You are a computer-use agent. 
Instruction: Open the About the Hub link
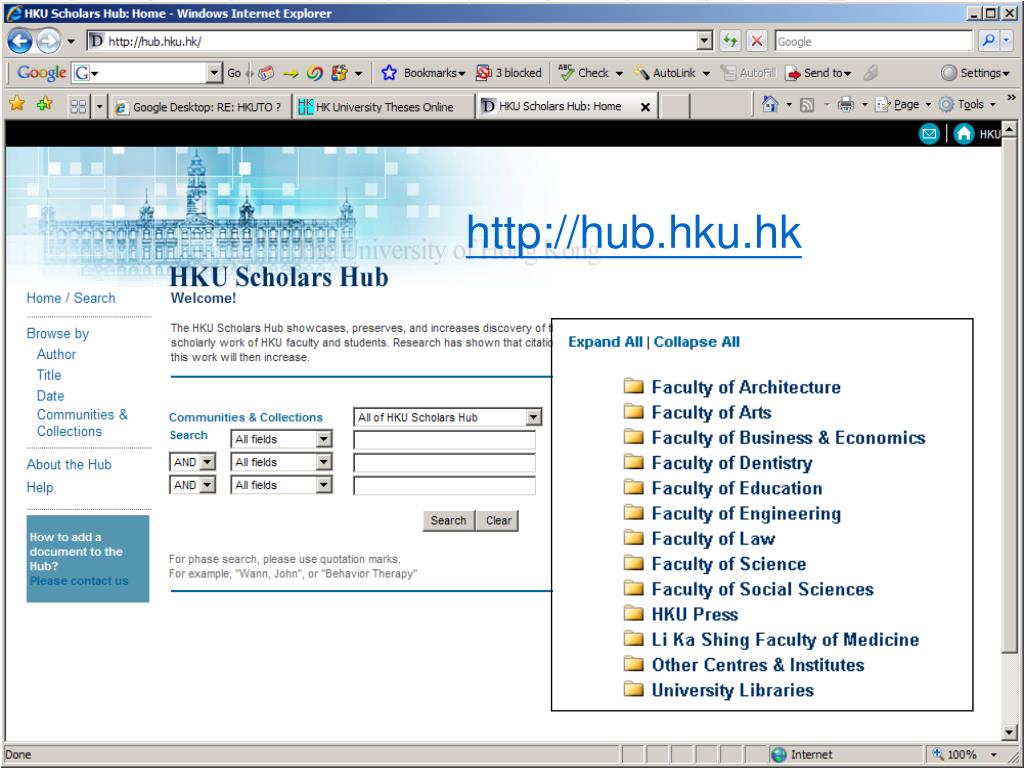click(x=69, y=464)
